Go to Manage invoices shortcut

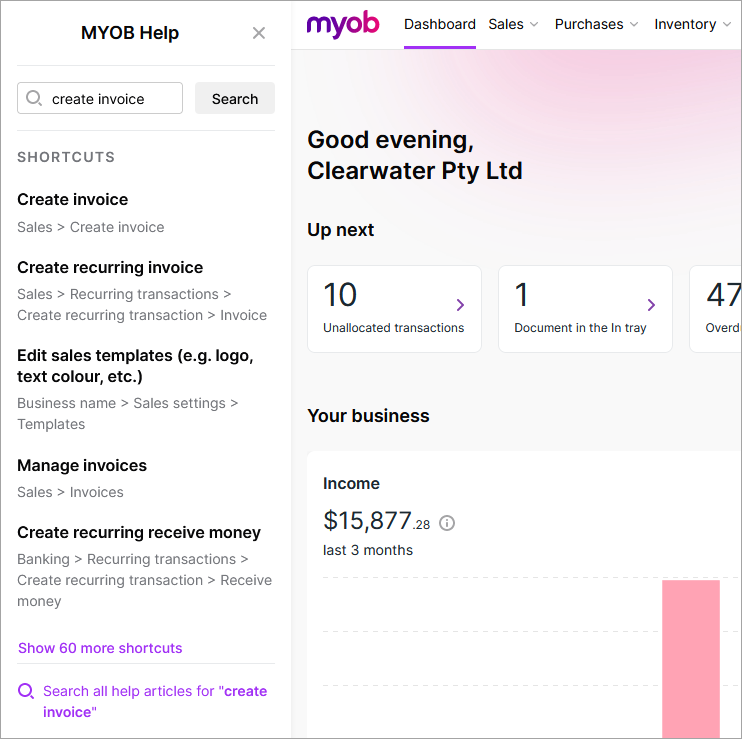[82, 465]
